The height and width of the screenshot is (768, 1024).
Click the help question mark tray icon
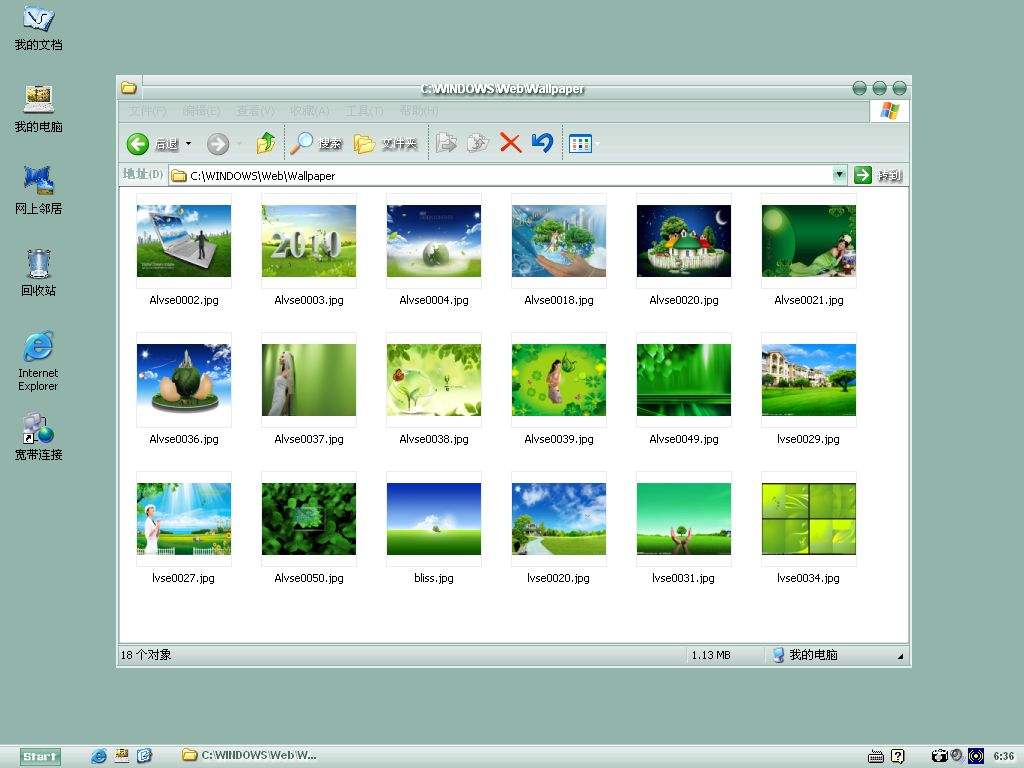tap(898, 756)
